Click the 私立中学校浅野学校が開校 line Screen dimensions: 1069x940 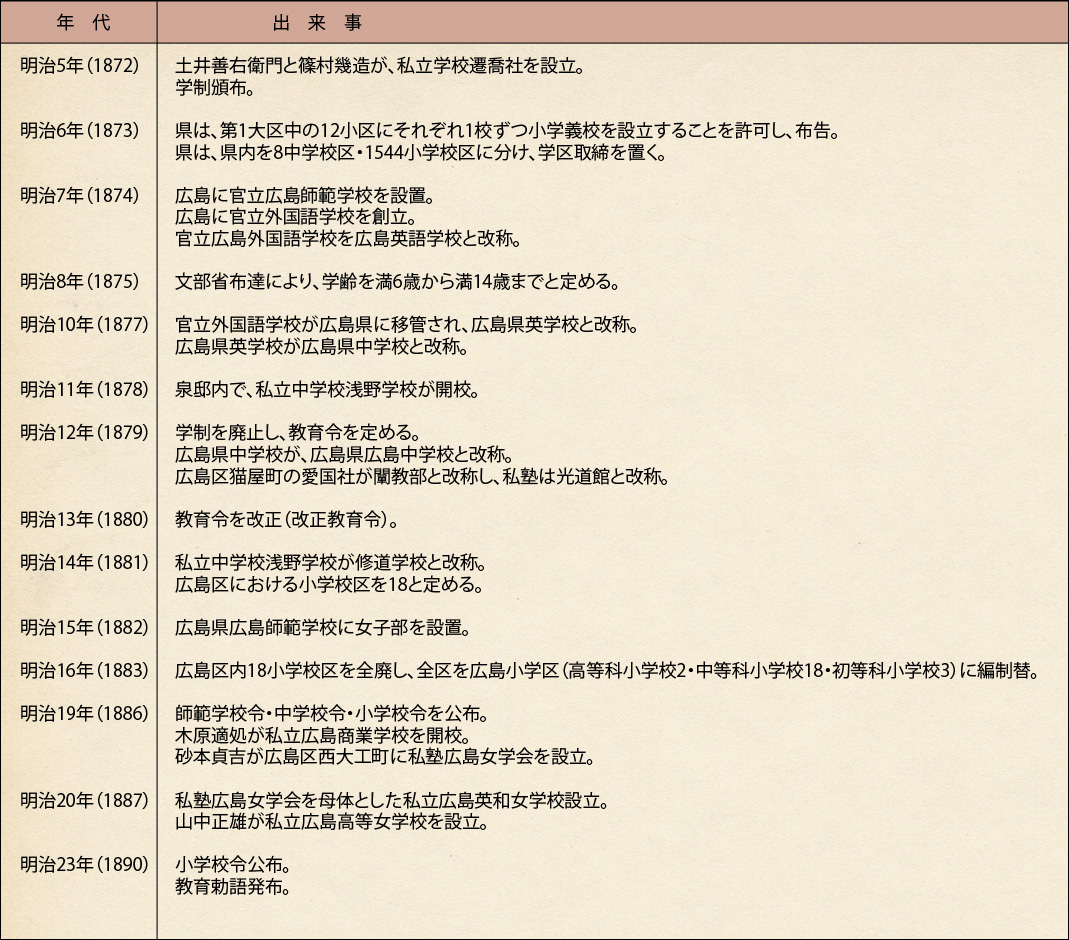(x=327, y=390)
